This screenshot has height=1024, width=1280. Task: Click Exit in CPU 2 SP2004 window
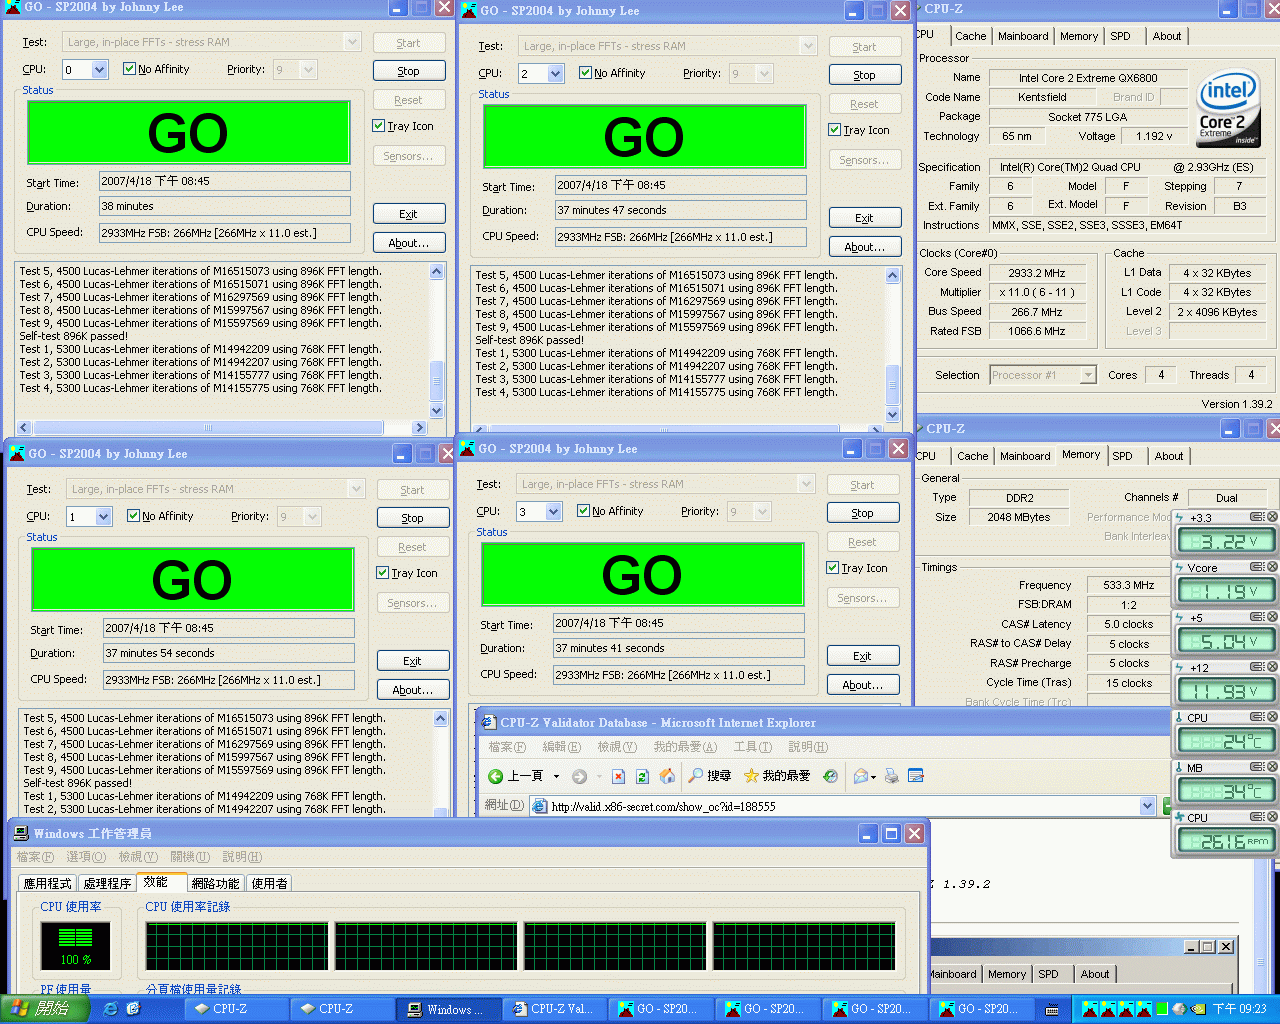(x=865, y=218)
